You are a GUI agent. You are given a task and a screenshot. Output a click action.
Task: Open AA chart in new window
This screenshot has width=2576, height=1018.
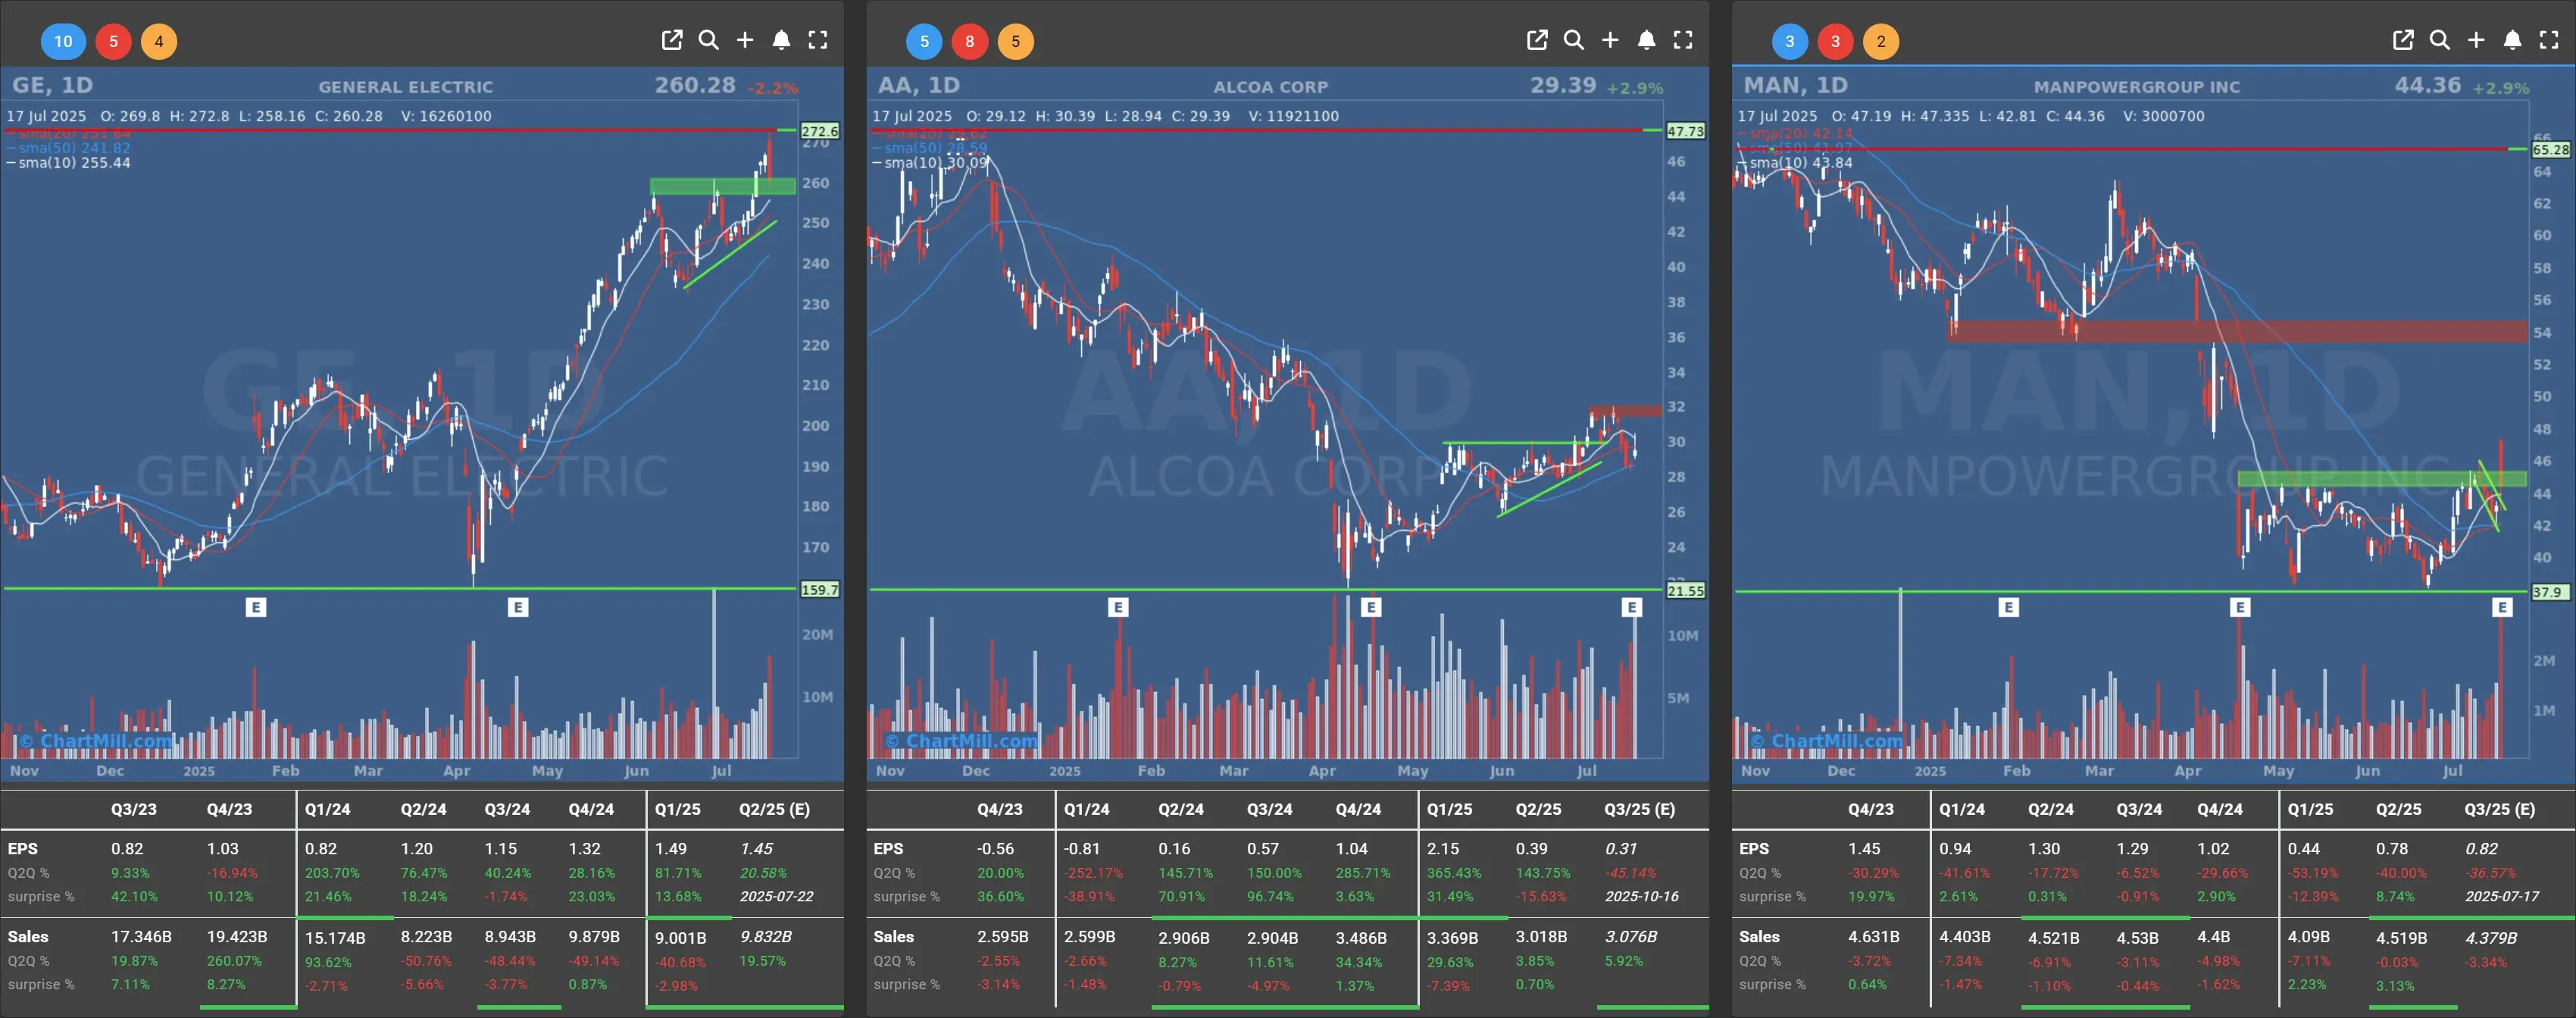click(x=1537, y=40)
